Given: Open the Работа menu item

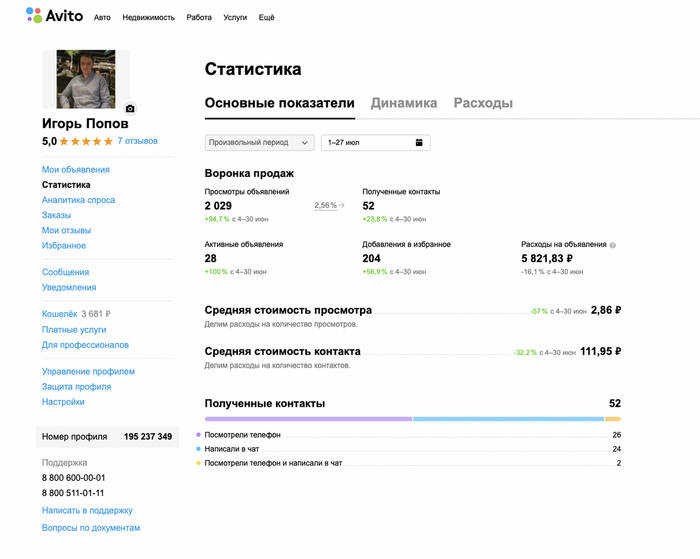Looking at the screenshot, I should point(199,17).
